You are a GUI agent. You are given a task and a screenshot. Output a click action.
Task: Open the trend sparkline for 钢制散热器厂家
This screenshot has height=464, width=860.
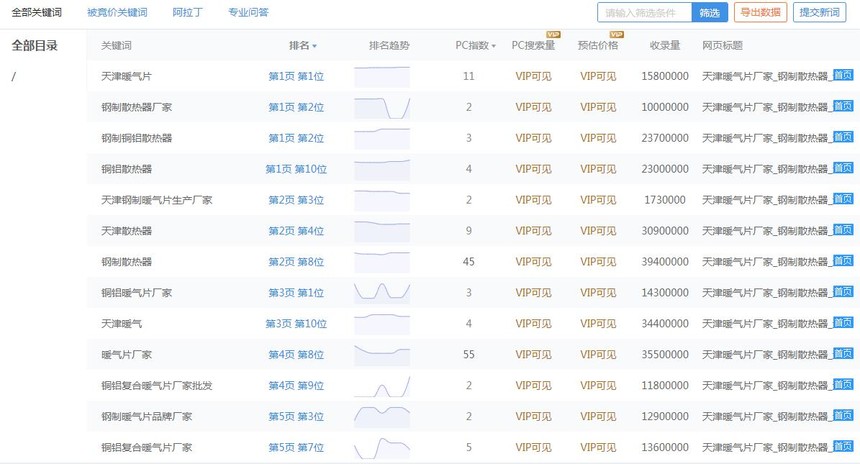point(382,107)
